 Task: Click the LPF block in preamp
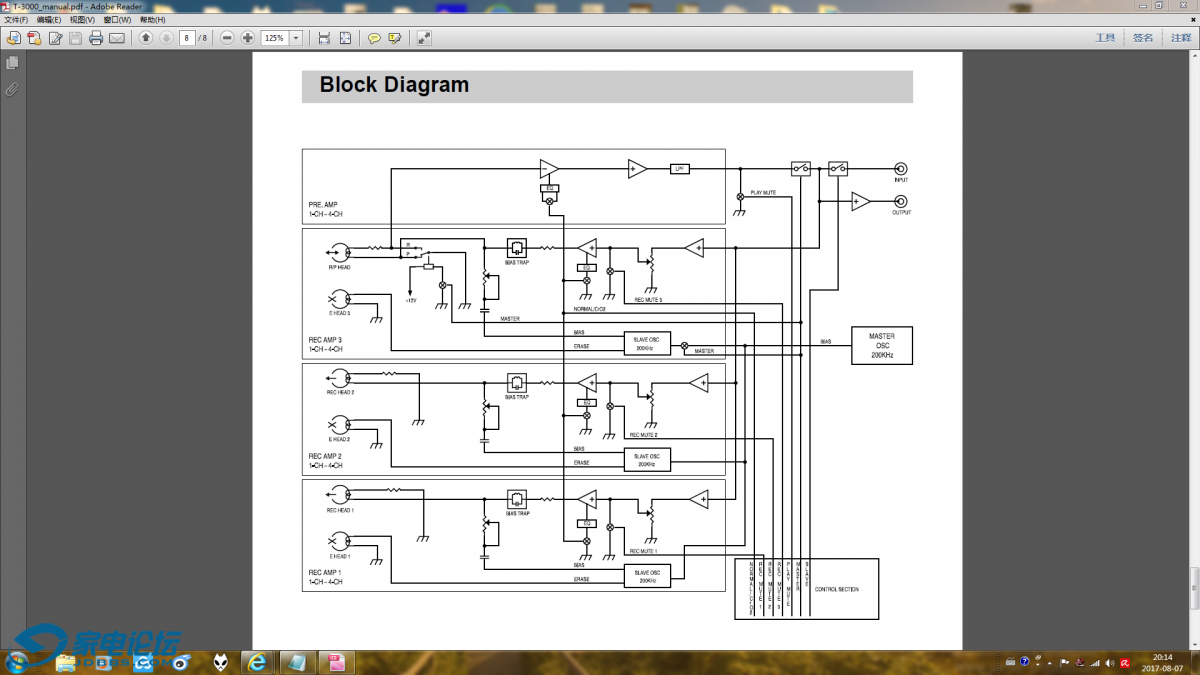[679, 169]
